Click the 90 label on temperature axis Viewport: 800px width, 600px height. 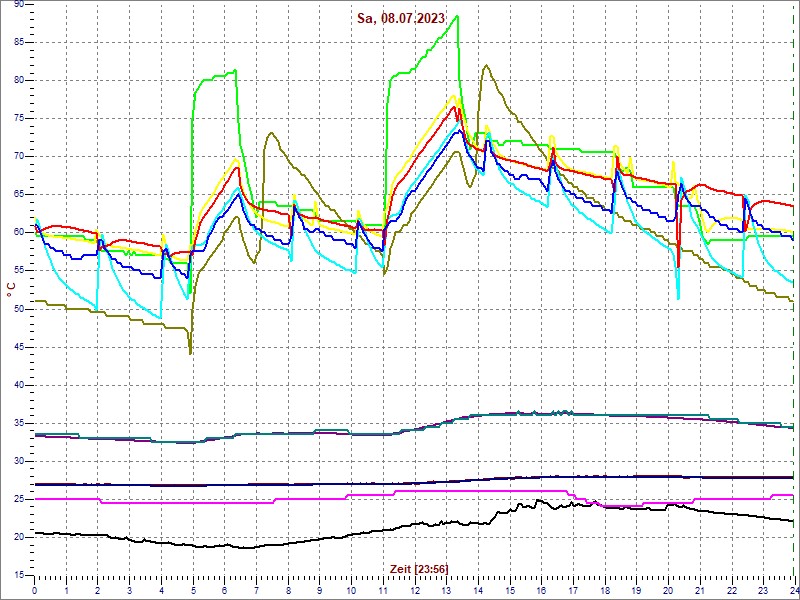(20, 6)
